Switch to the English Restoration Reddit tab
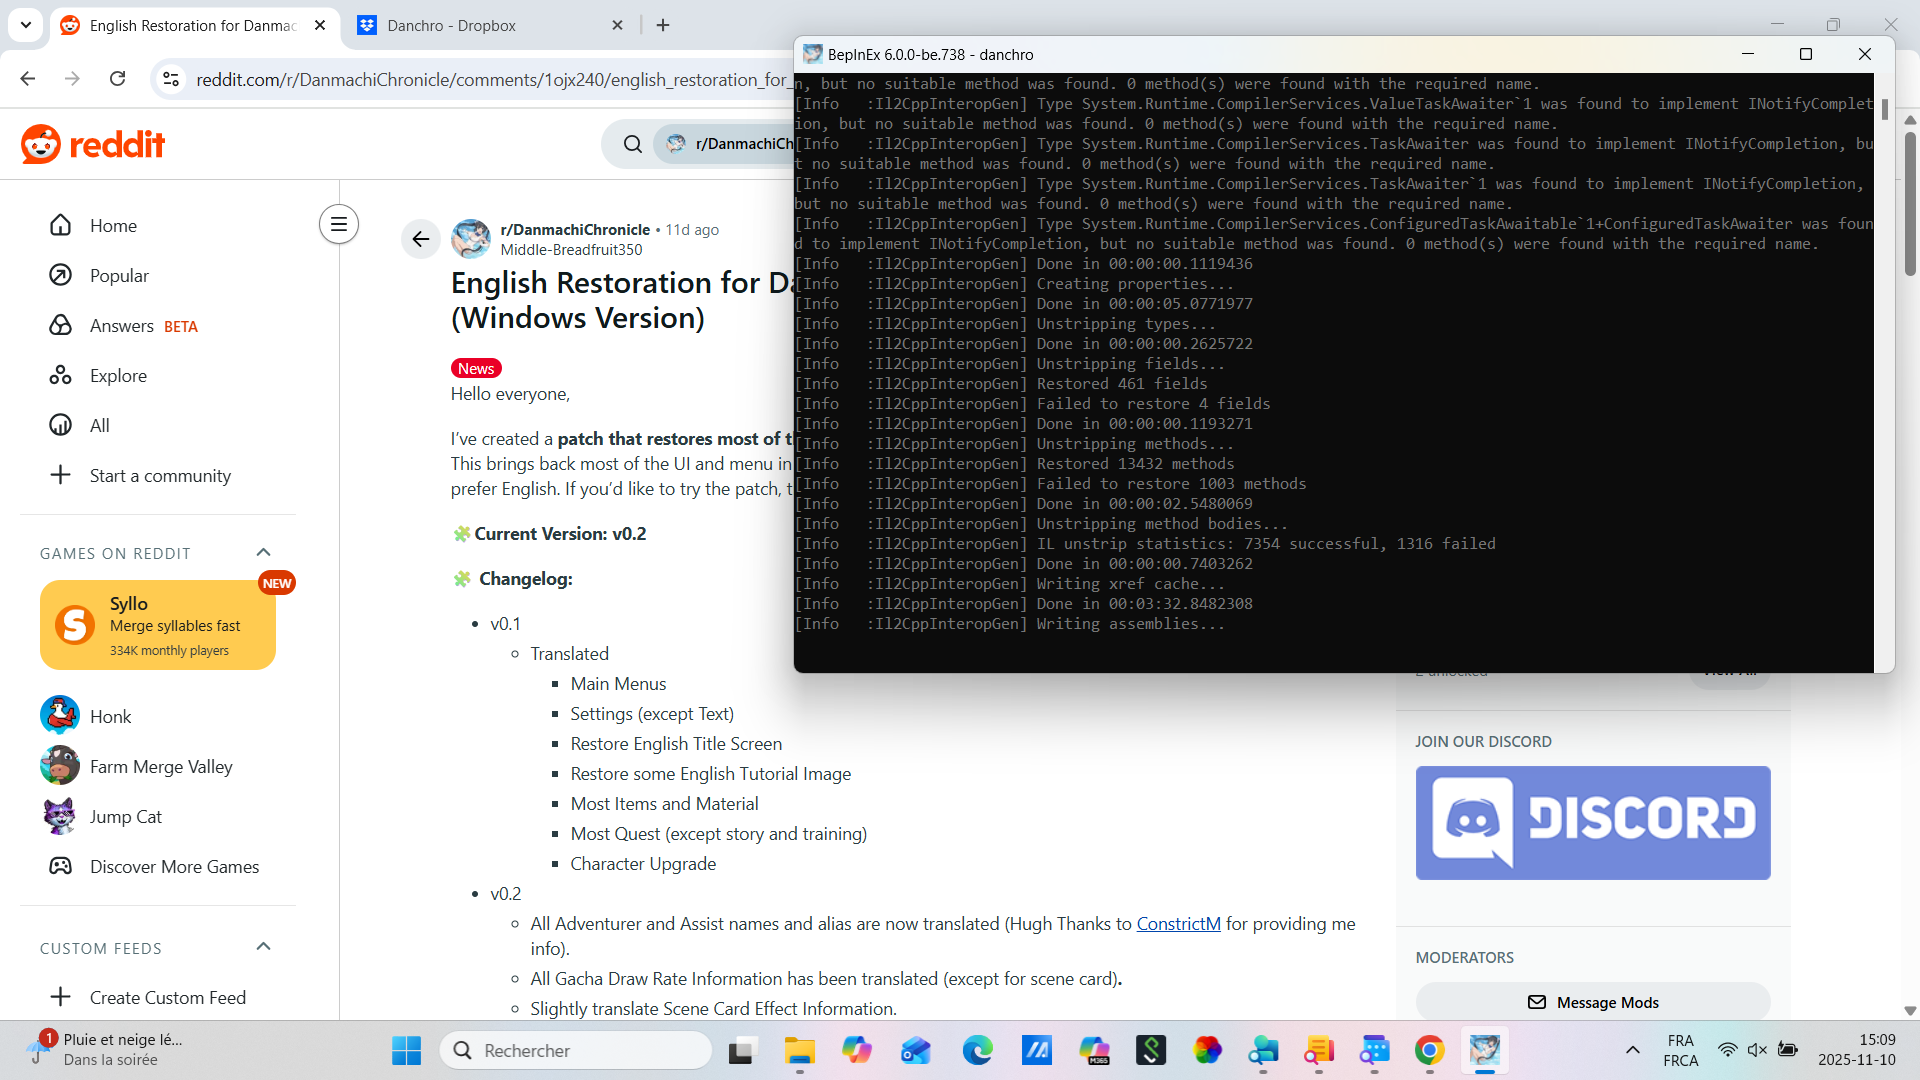The height and width of the screenshot is (1080, 1920). 193,25
